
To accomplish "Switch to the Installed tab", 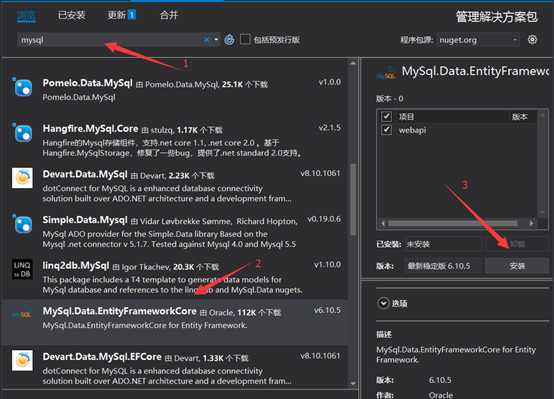I will point(72,15).
